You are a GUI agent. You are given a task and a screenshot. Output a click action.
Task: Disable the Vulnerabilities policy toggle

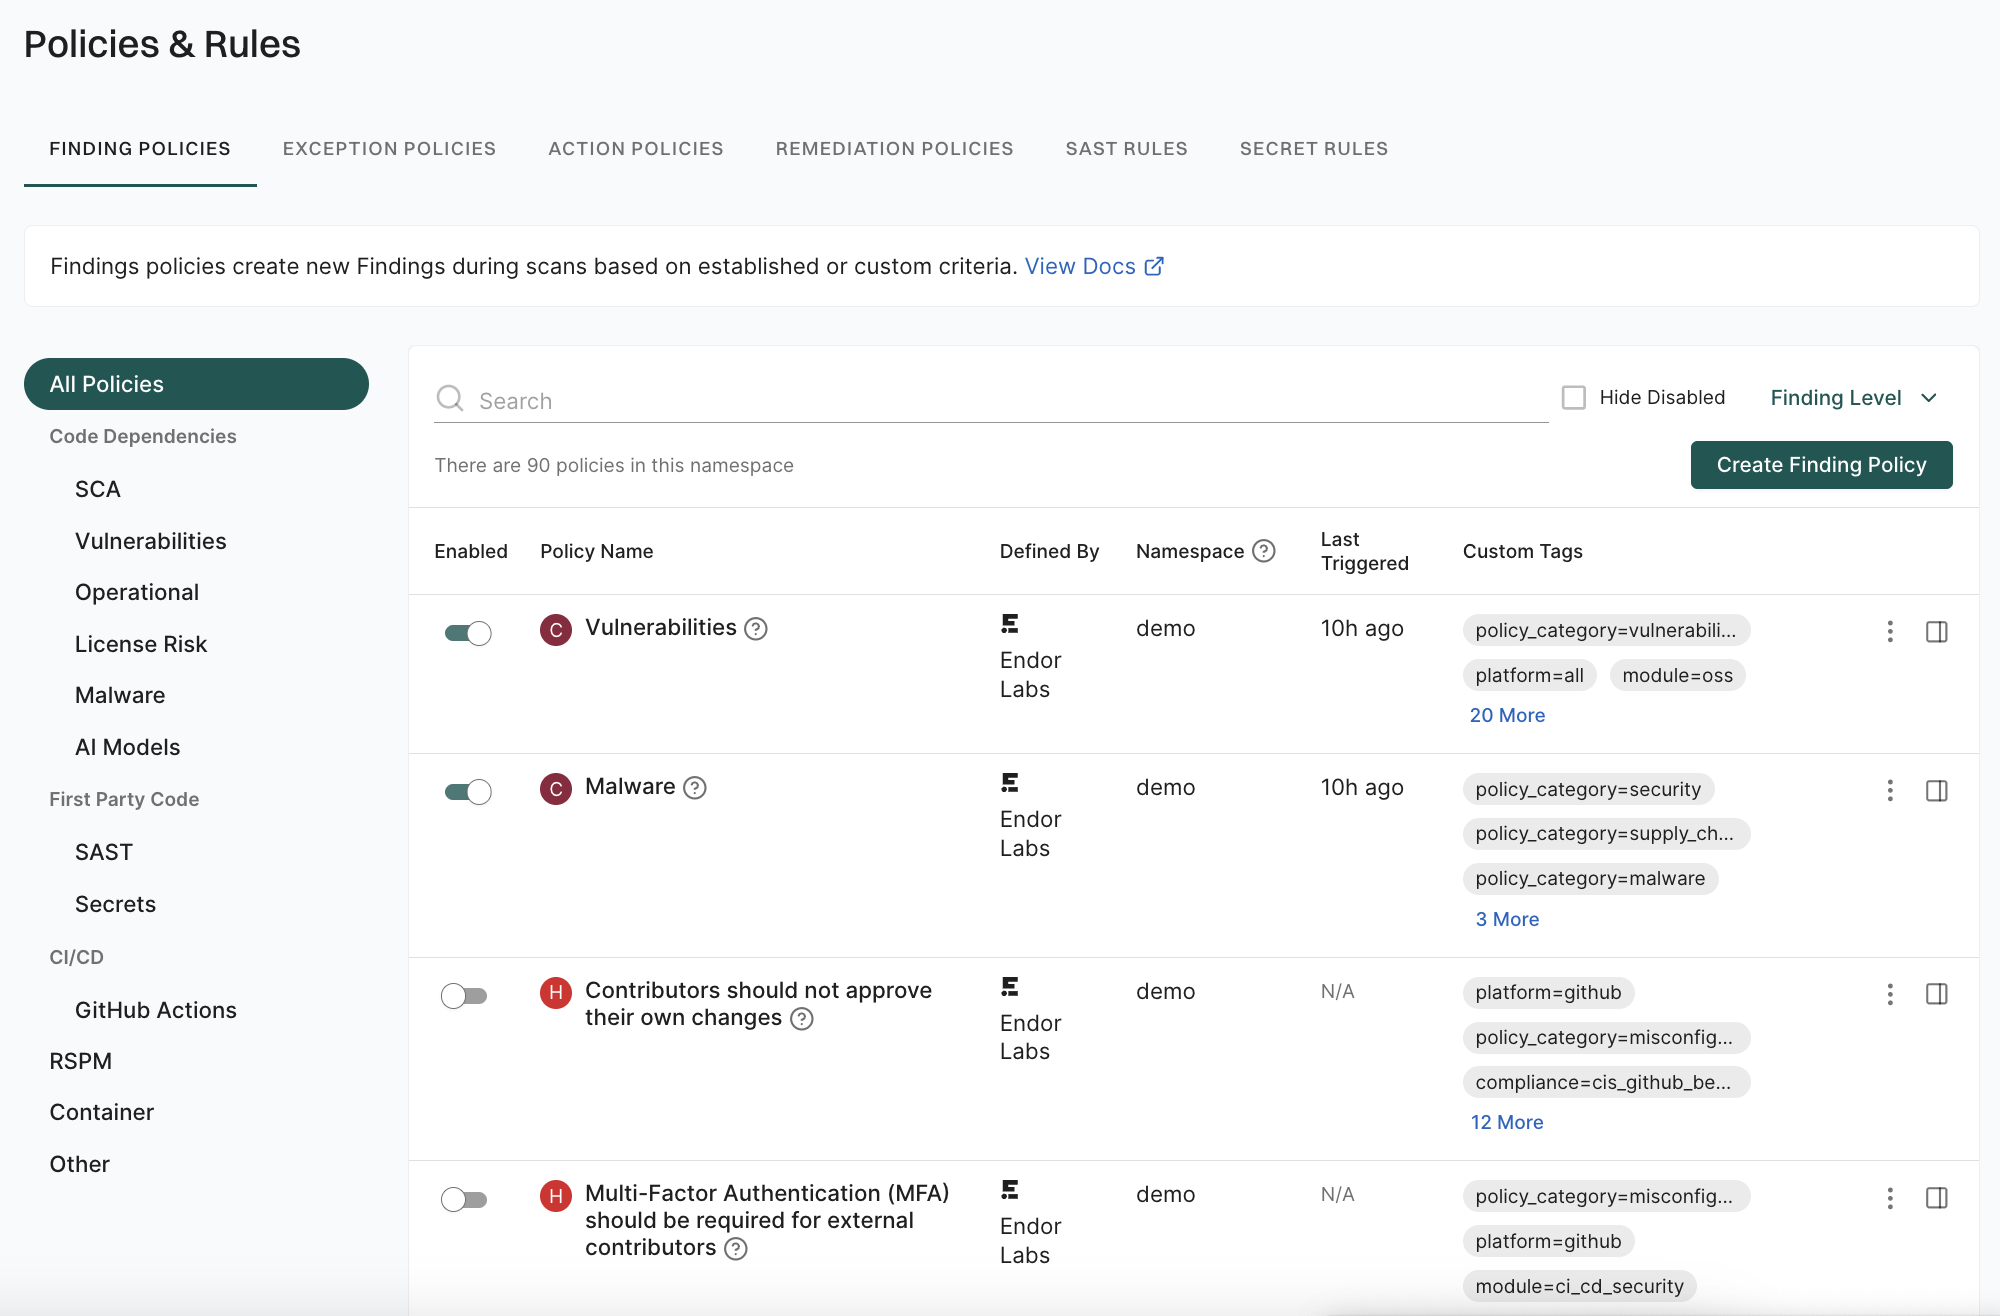pos(468,633)
